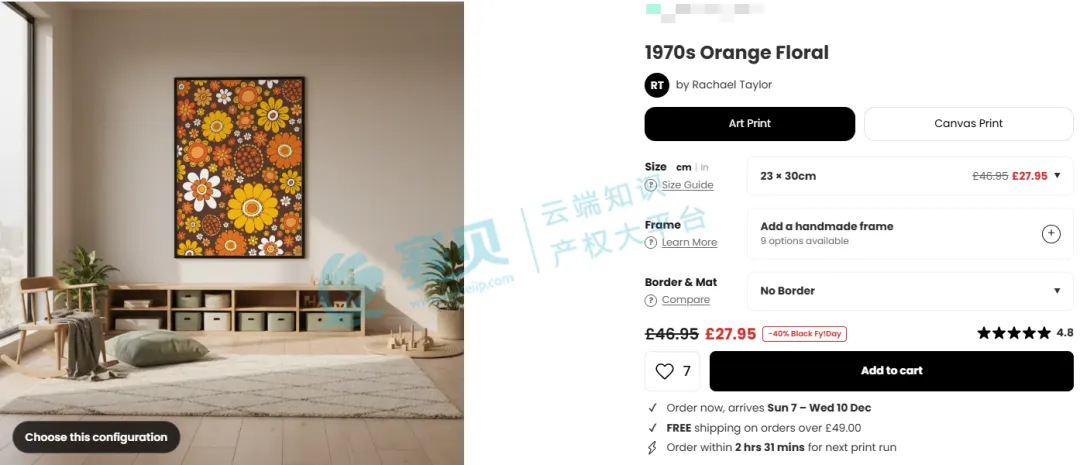Open the Size Guide link
The height and width of the screenshot is (465, 1080).
[687, 185]
